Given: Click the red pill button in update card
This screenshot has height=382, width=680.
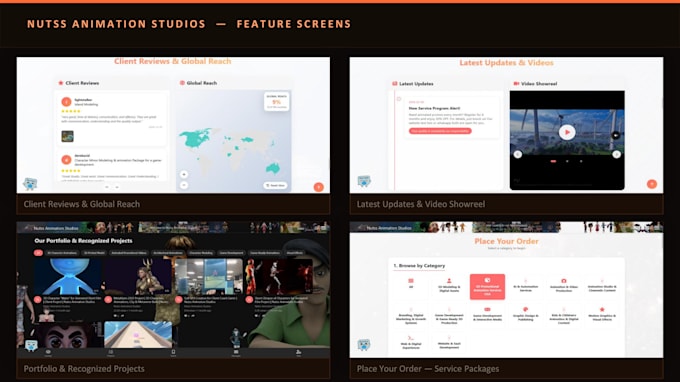Looking at the screenshot, I should [440, 131].
